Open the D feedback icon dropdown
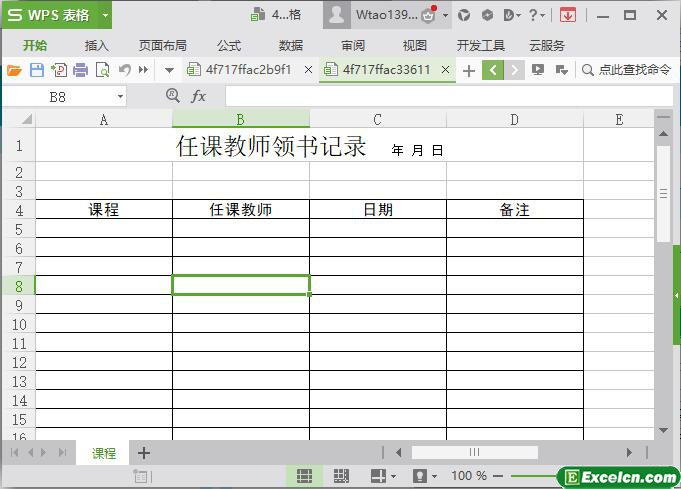681x489 pixels. pyautogui.click(x=512, y=15)
